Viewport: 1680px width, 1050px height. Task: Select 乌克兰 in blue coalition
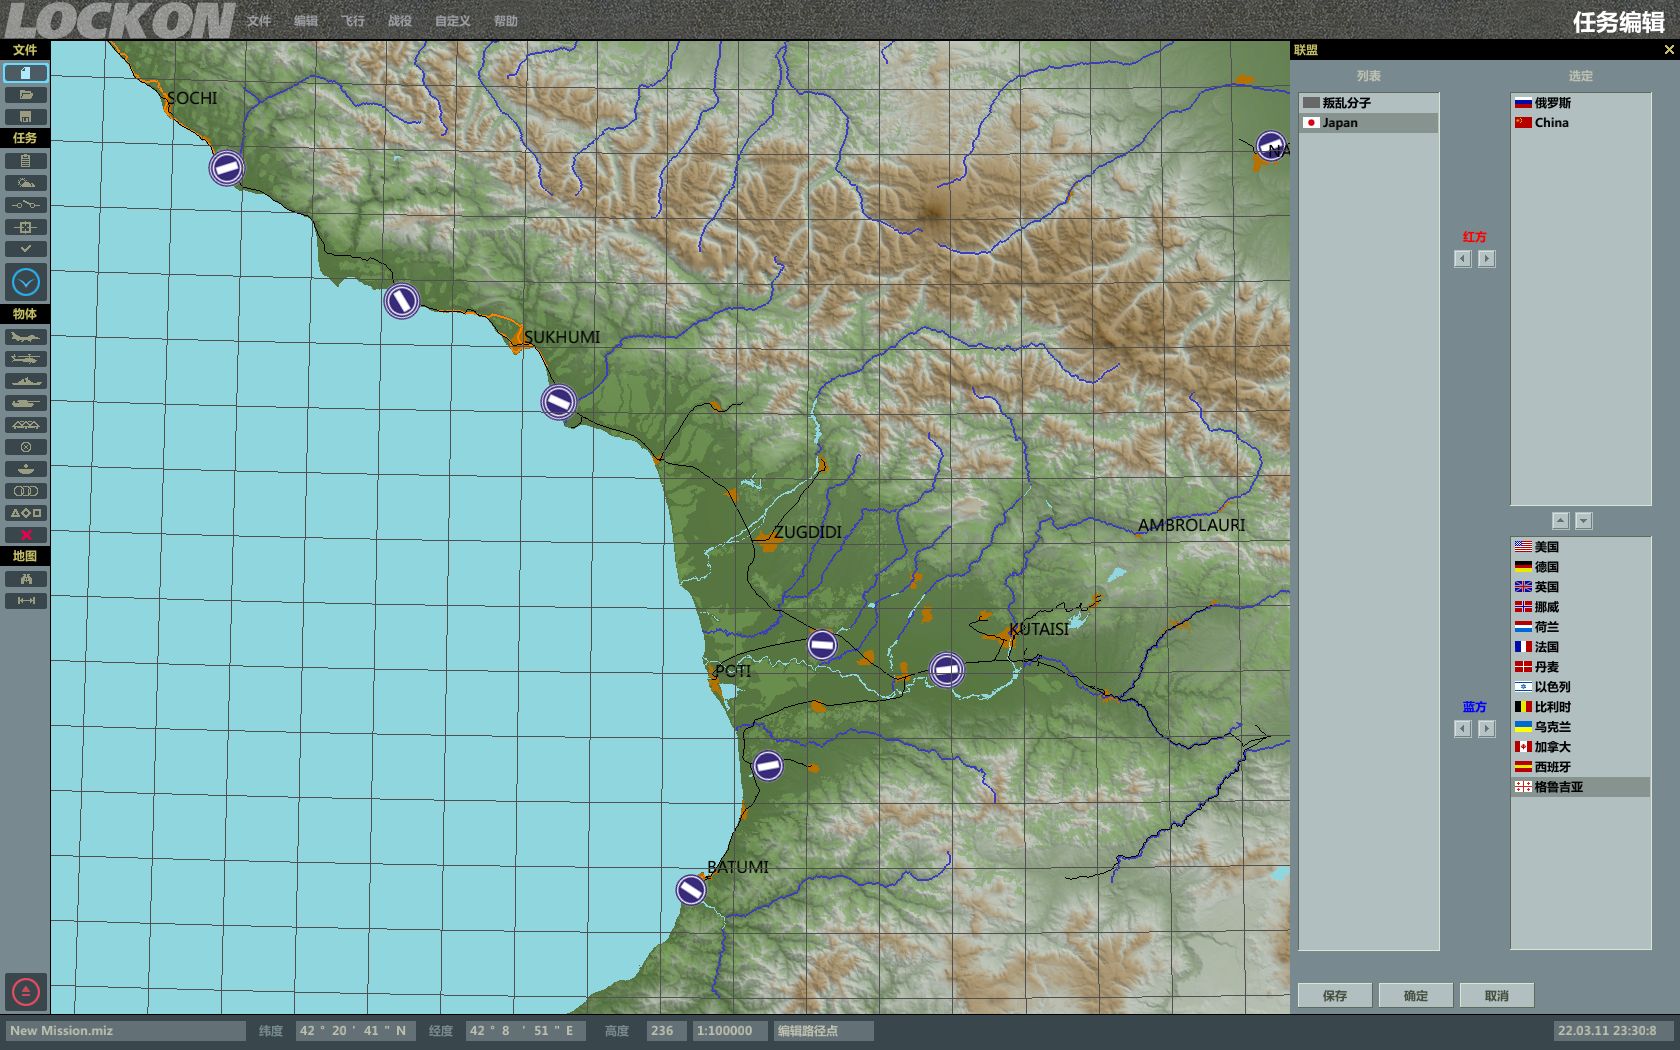pyautogui.click(x=1581, y=727)
